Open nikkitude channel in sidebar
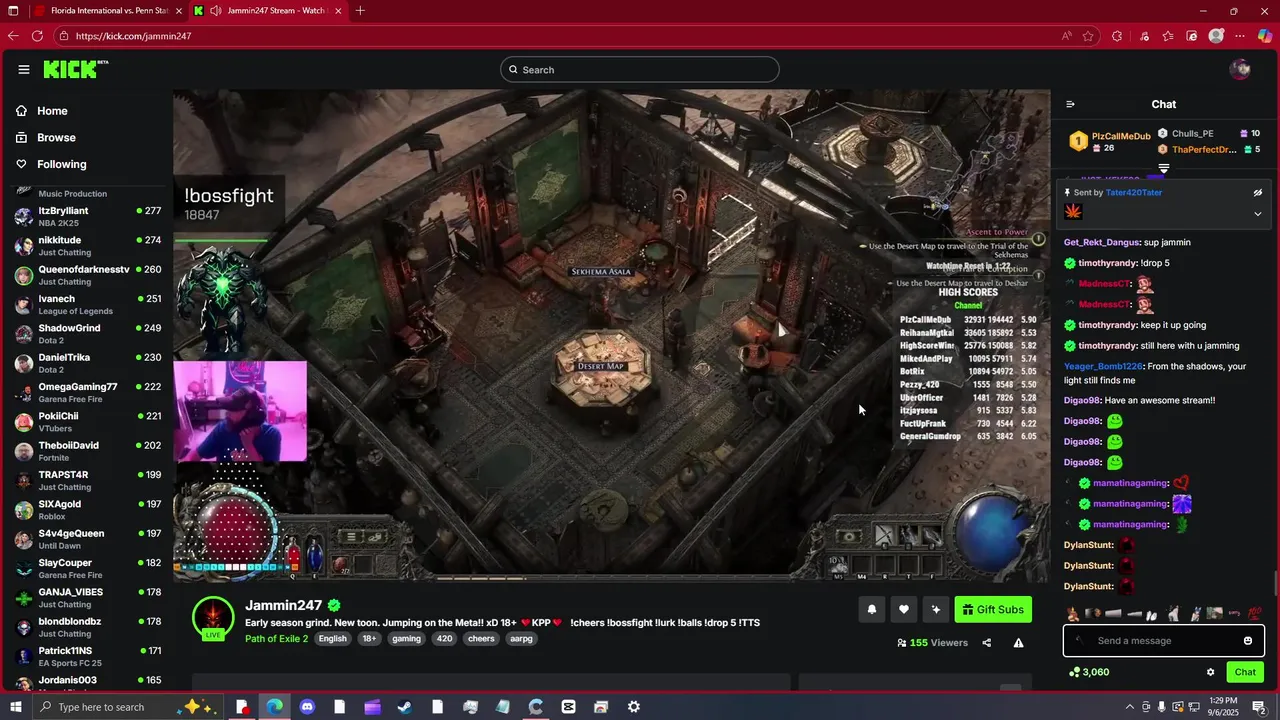The height and width of the screenshot is (720, 1280). click(x=88, y=246)
